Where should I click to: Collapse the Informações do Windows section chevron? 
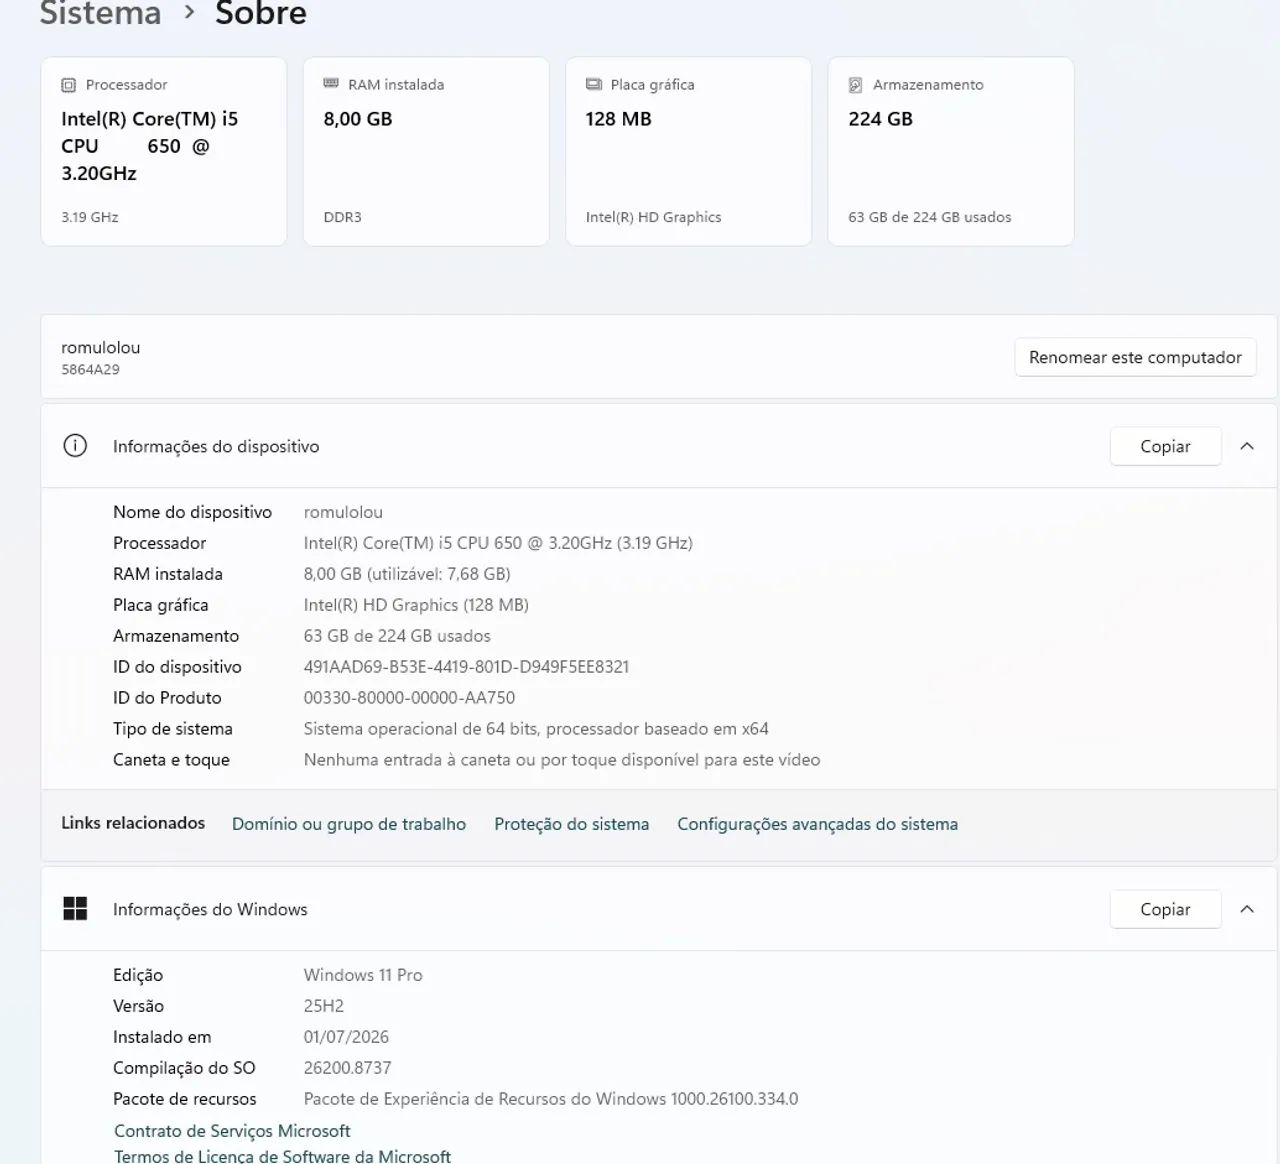1247,909
